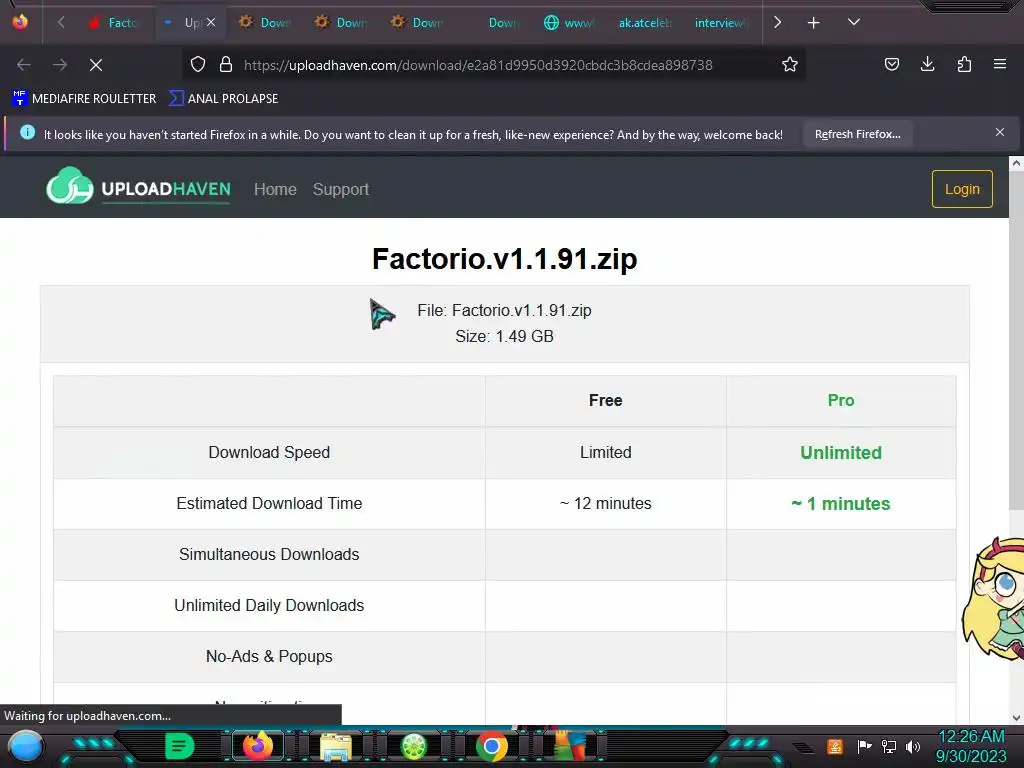The image size is (1024, 768).
Task: Open the Downloads panel
Action: pyautogui.click(x=927, y=64)
